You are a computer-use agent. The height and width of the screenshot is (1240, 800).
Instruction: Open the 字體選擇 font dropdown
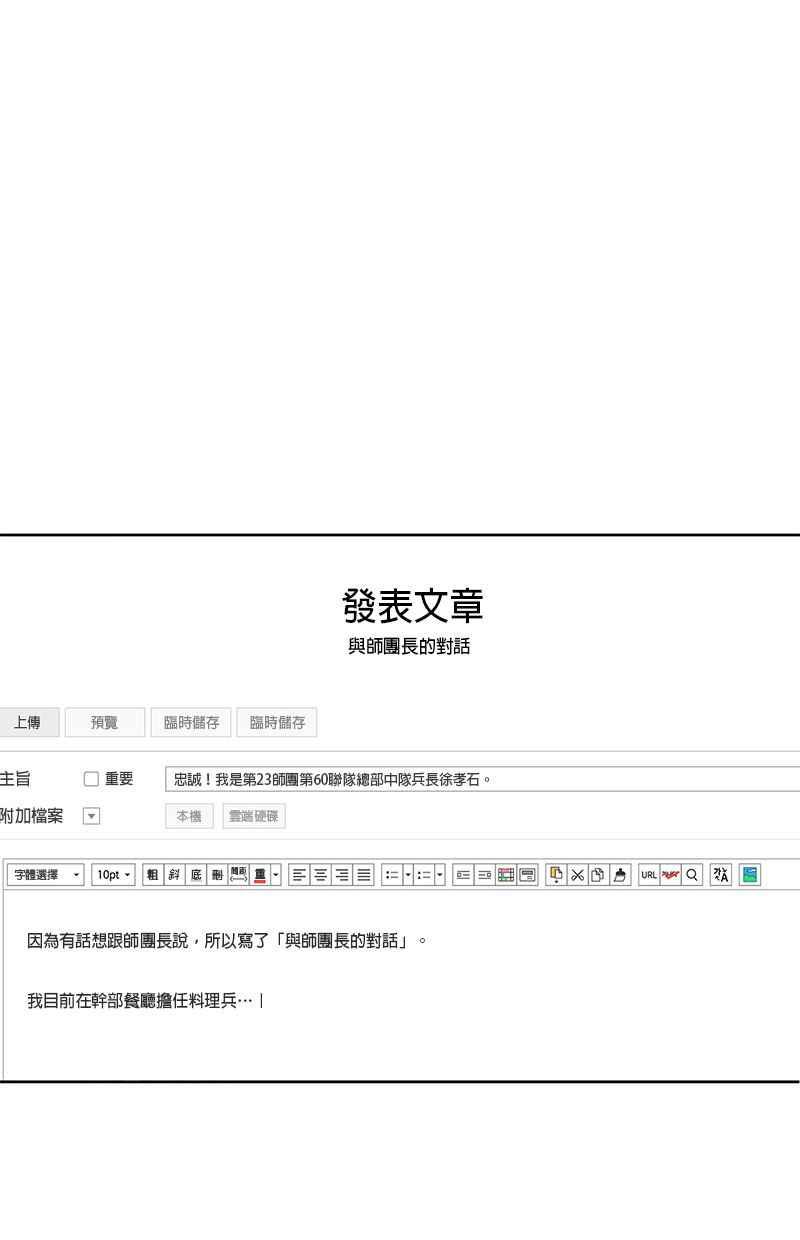coord(46,875)
